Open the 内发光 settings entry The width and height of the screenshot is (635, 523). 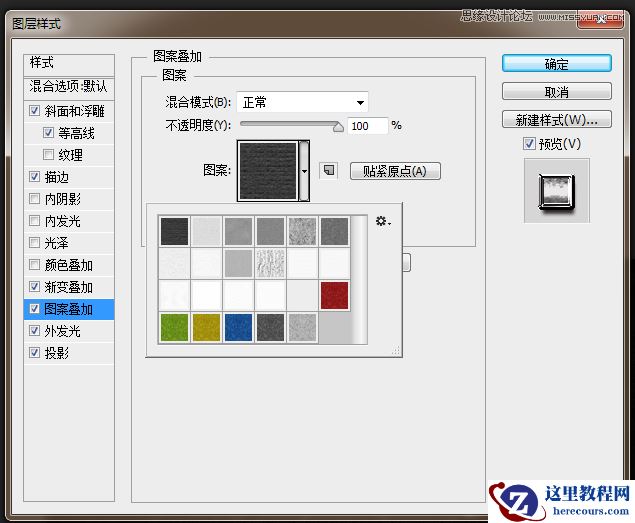point(62,221)
